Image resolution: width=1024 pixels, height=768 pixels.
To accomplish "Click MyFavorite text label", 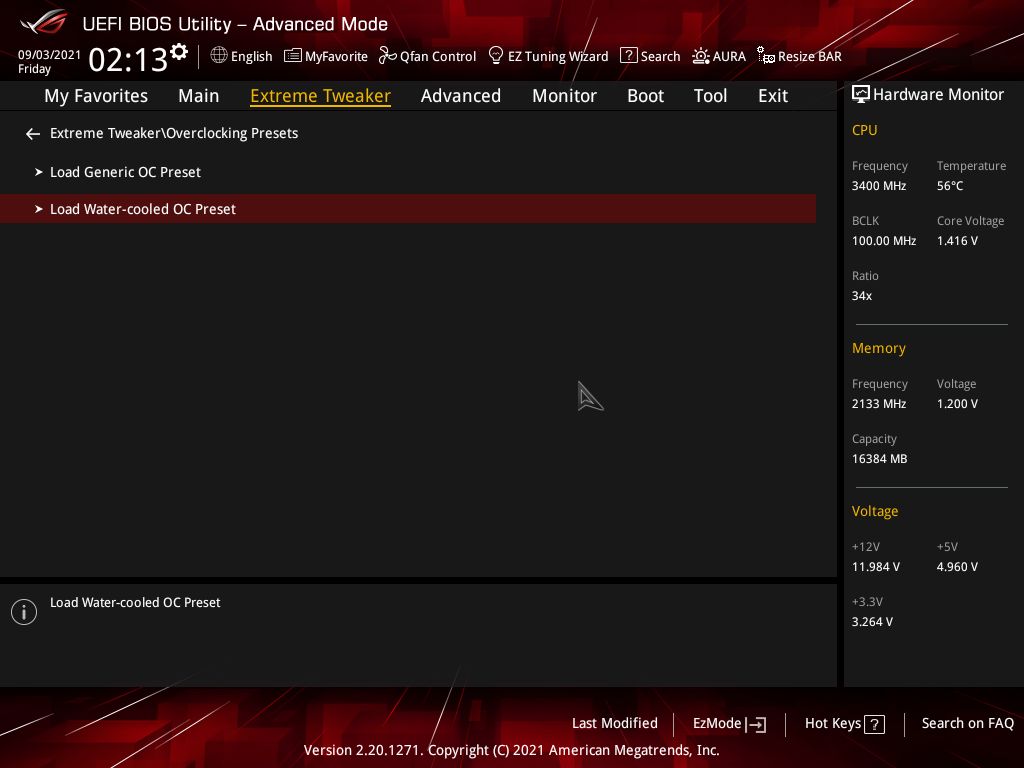I will tap(336, 56).
